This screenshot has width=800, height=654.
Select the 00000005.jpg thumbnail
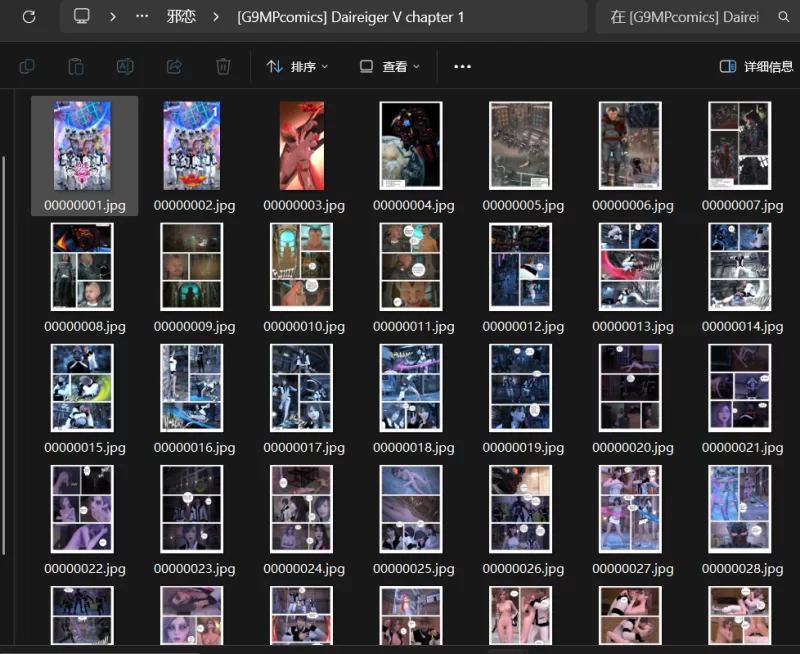pos(520,145)
